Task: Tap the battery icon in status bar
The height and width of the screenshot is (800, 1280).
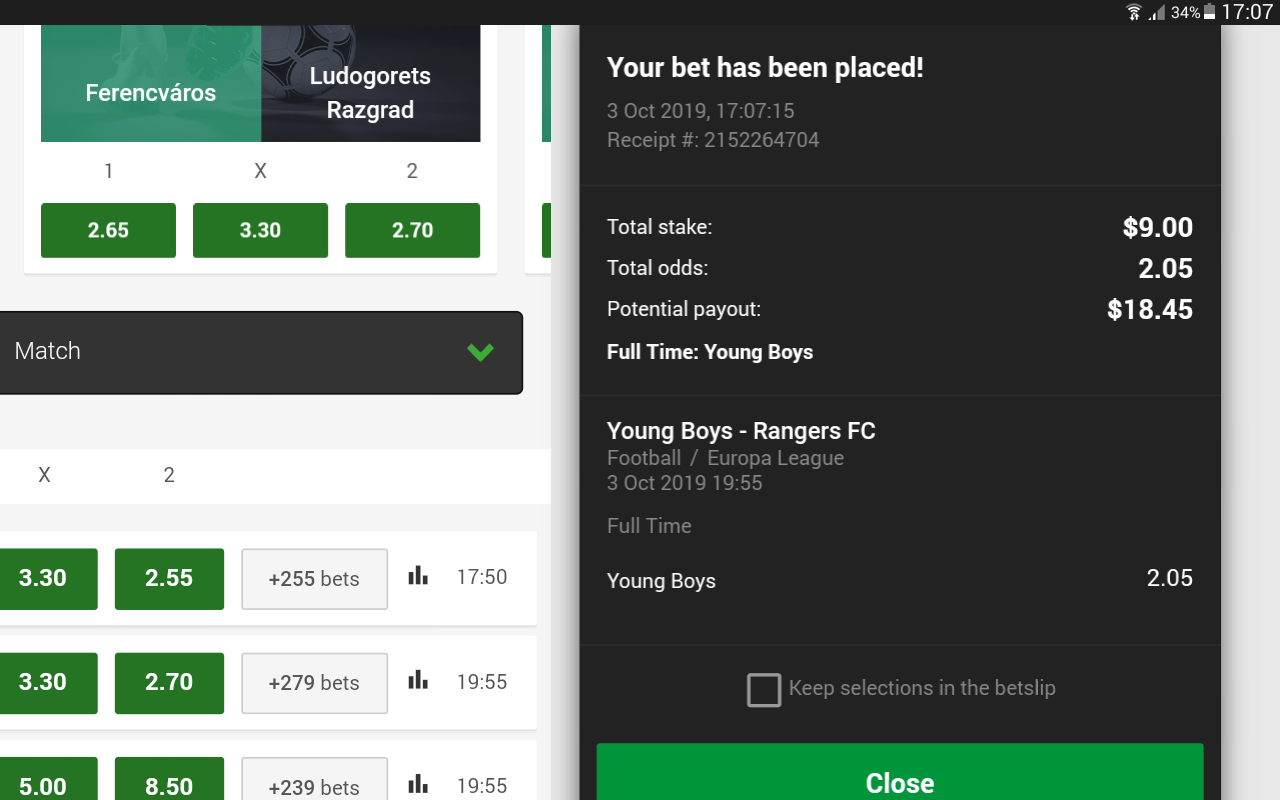Action: pos(1210,12)
